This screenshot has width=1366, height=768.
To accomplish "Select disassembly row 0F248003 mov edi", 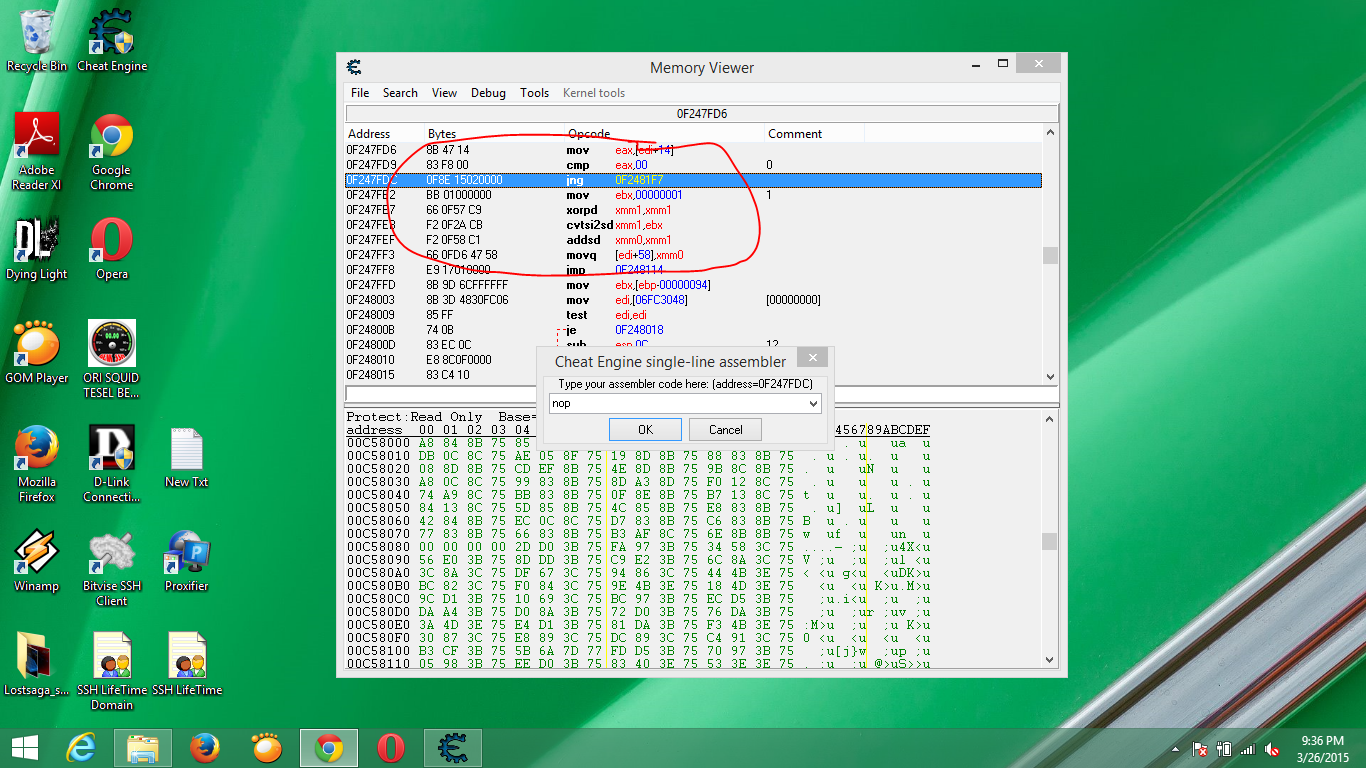I will (x=694, y=300).
